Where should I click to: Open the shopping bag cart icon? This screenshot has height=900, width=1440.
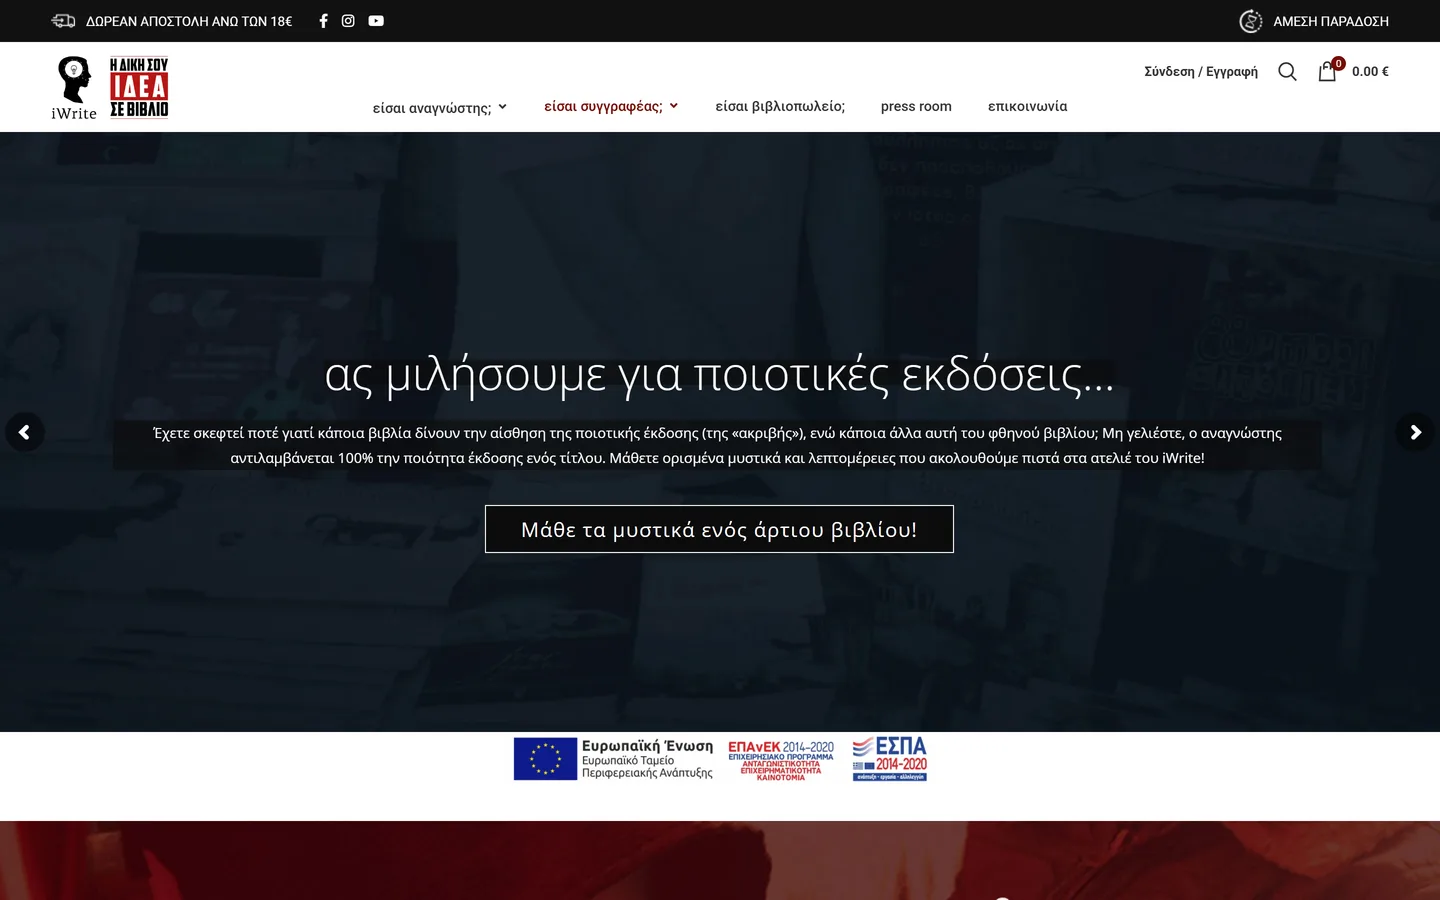pyautogui.click(x=1328, y=71)
